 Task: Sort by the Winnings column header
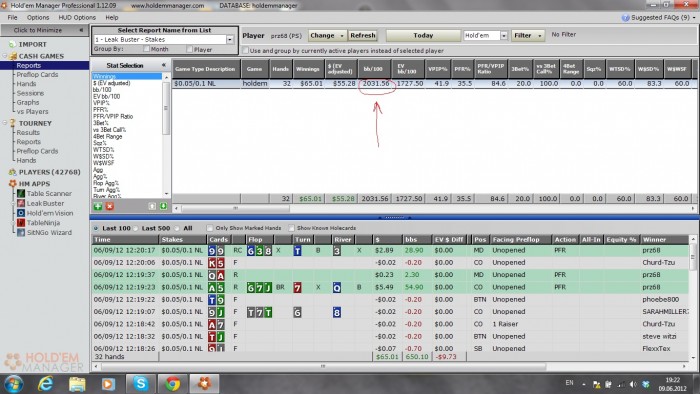[308, 69]
